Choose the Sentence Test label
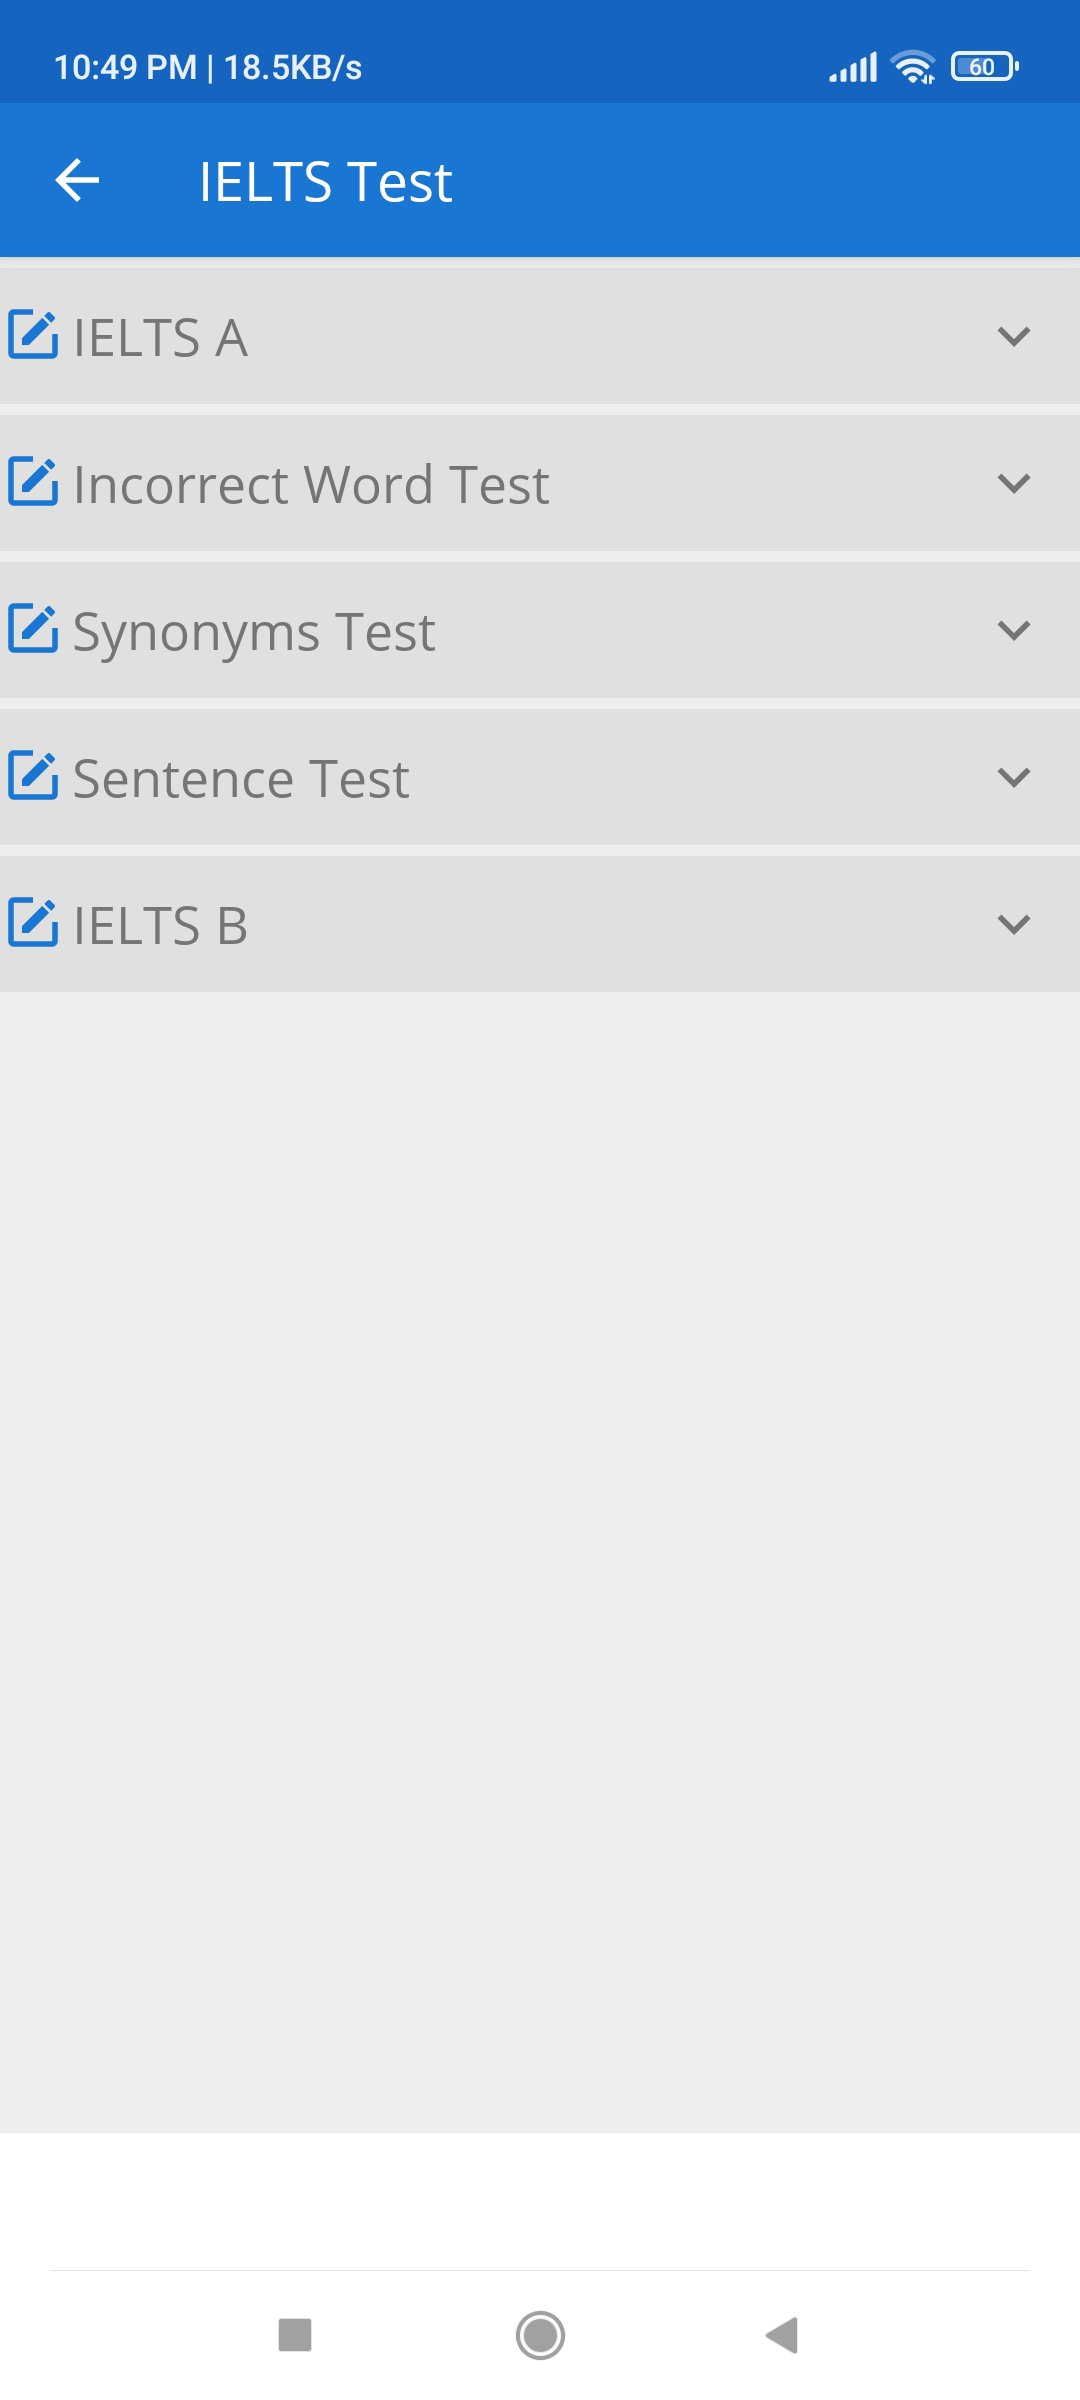The image size is (1080, 2400). 241,779
